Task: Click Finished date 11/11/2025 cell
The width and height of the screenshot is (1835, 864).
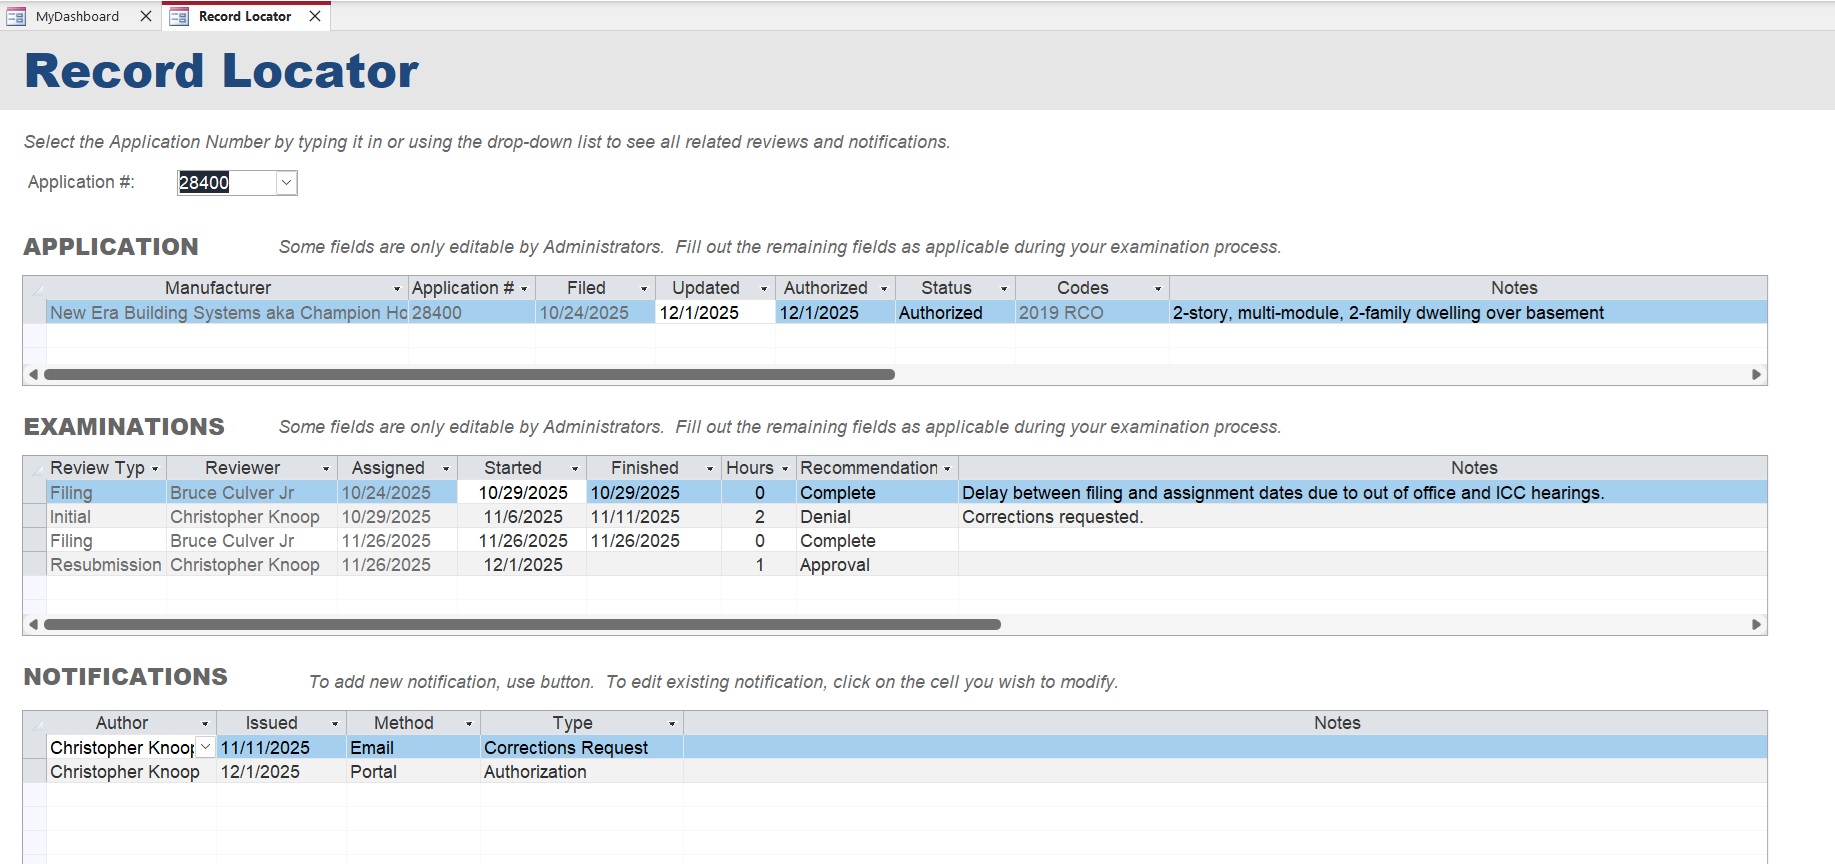Action: coord(654,517)
